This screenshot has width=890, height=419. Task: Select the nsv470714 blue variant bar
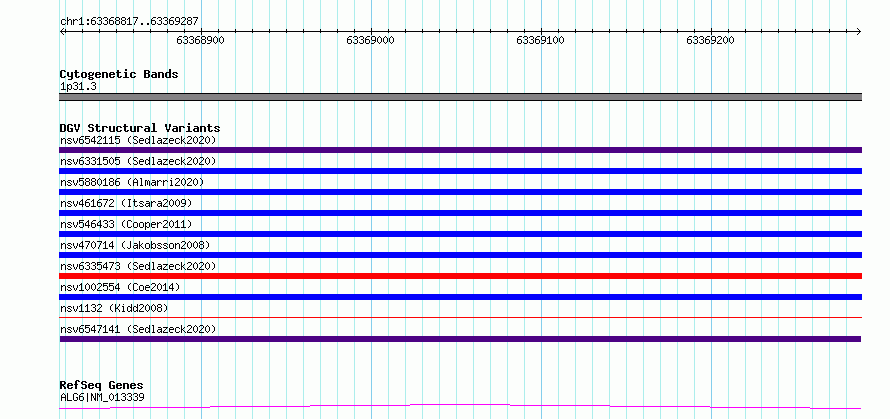coord(460,255)
